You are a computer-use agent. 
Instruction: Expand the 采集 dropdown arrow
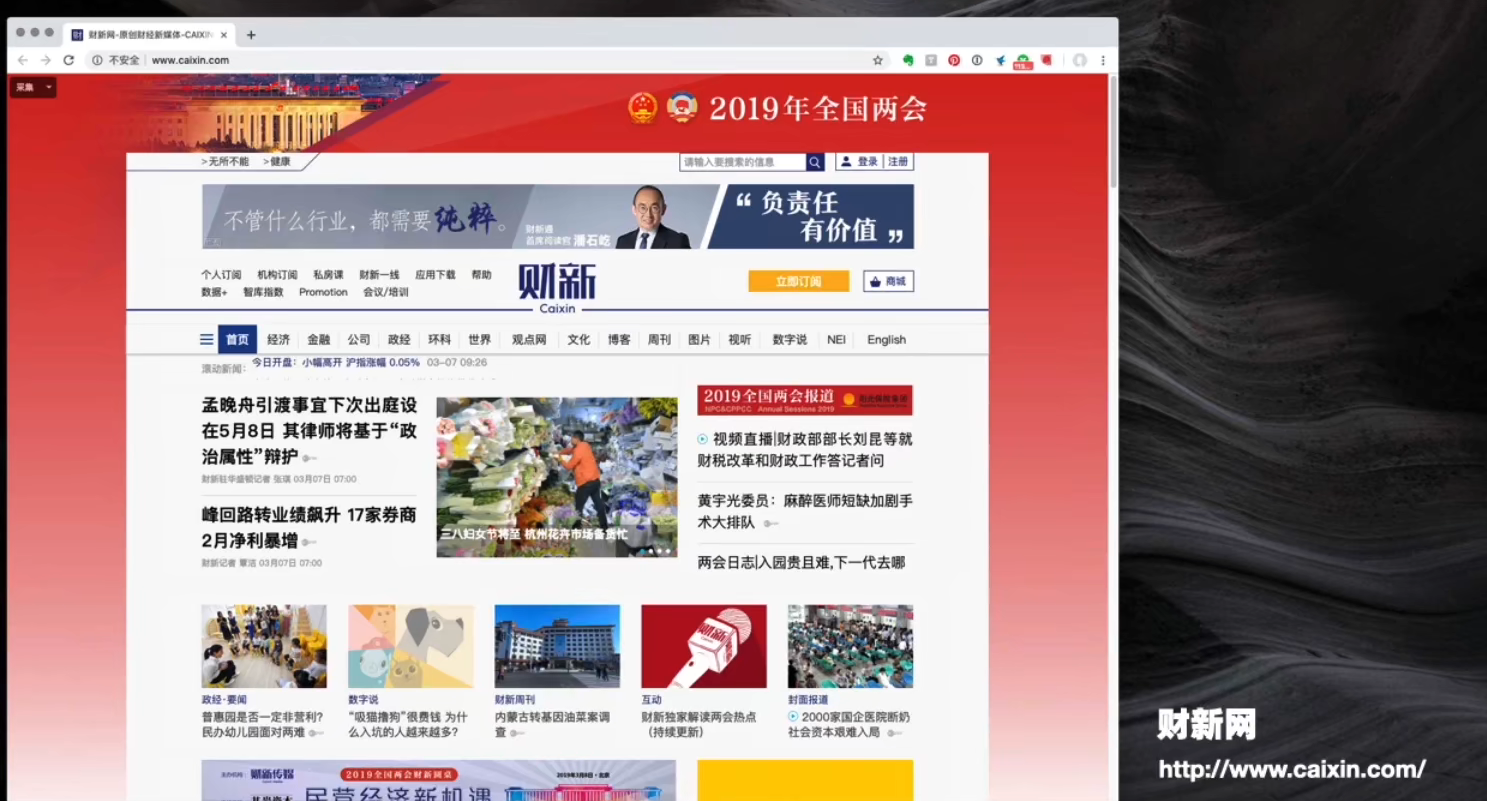(48, 88)
